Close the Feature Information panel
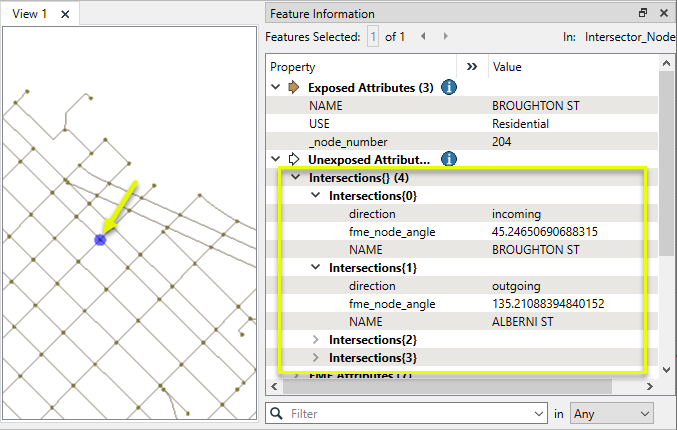Screen dimensions: 677x430 pyautogui.click(x=663, y=13)
